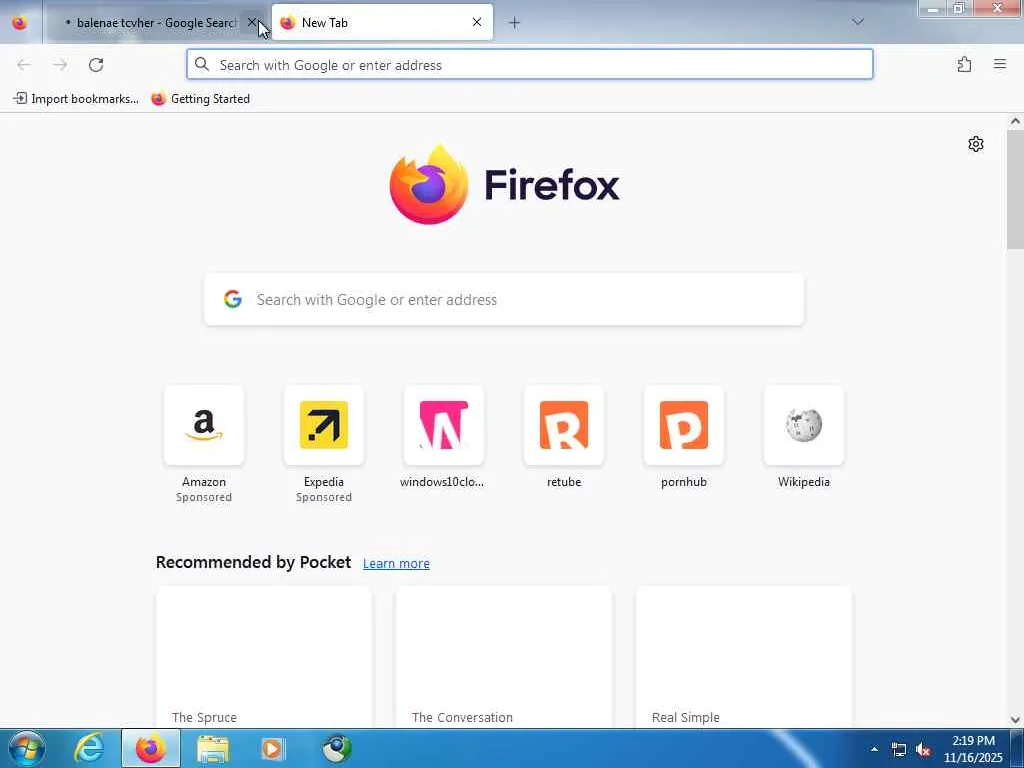Go back one page
This screenshot has height=768, width=1024.
[24, 65]
